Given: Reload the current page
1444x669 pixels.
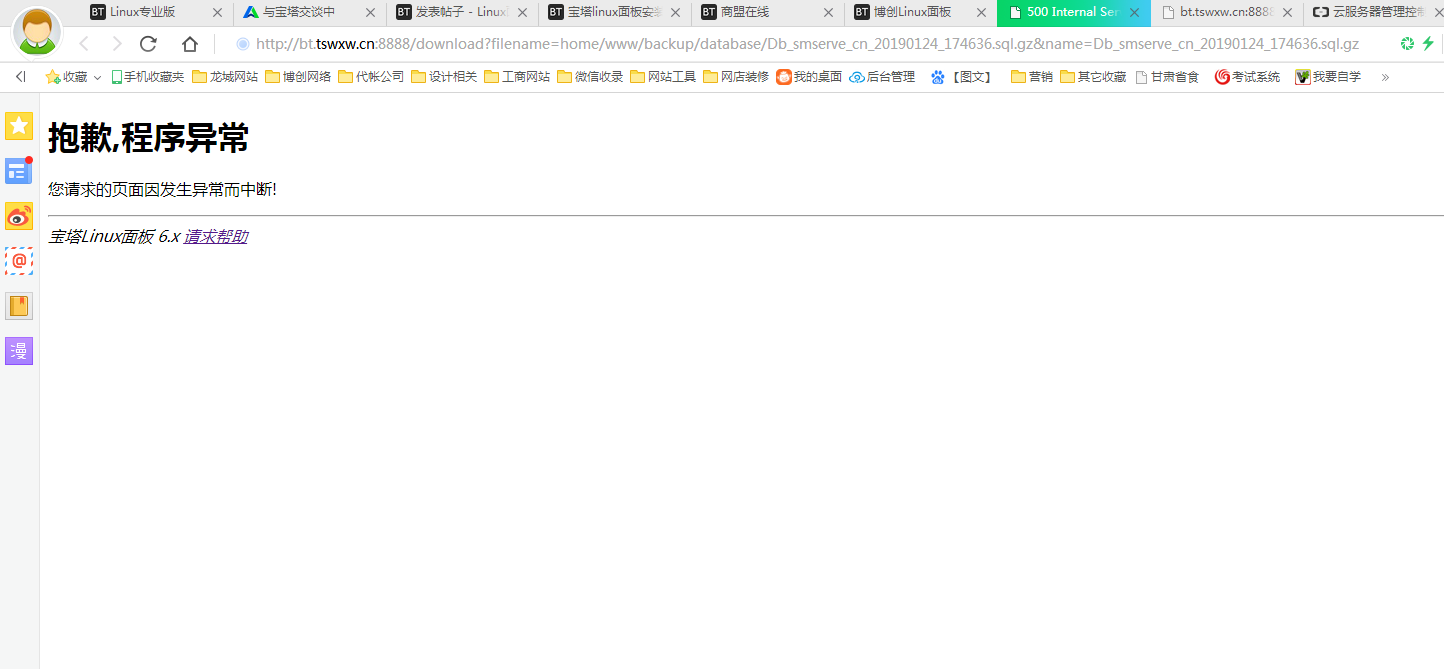Looking at the screenshot, I should coord(148,44).
